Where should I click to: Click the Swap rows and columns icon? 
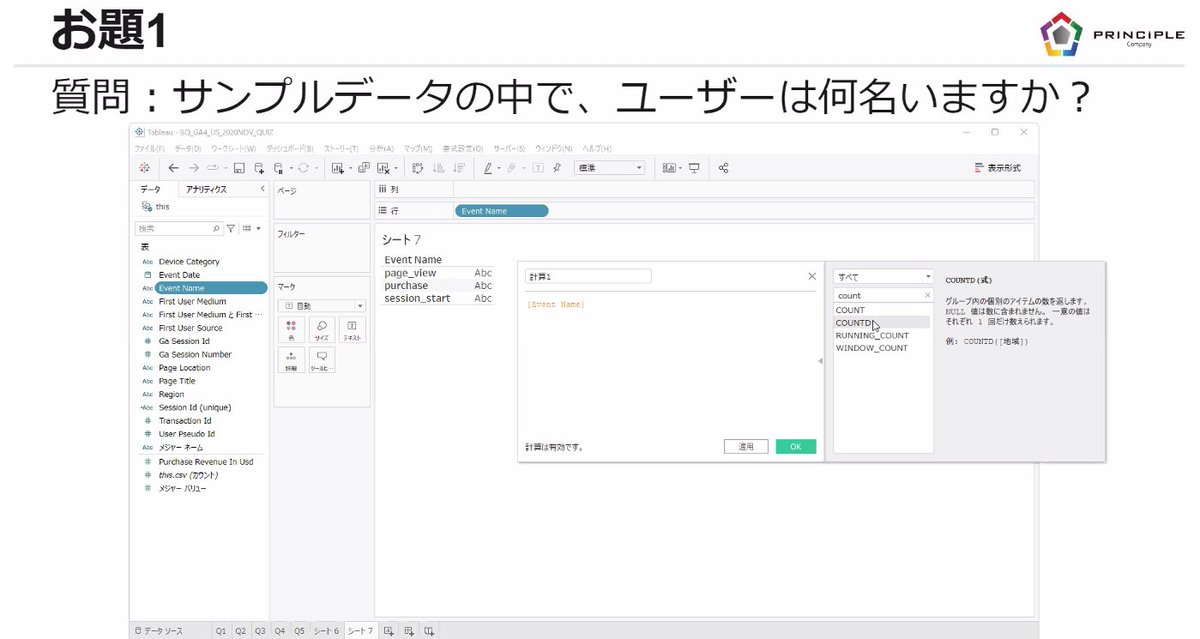tap(418, 168)
